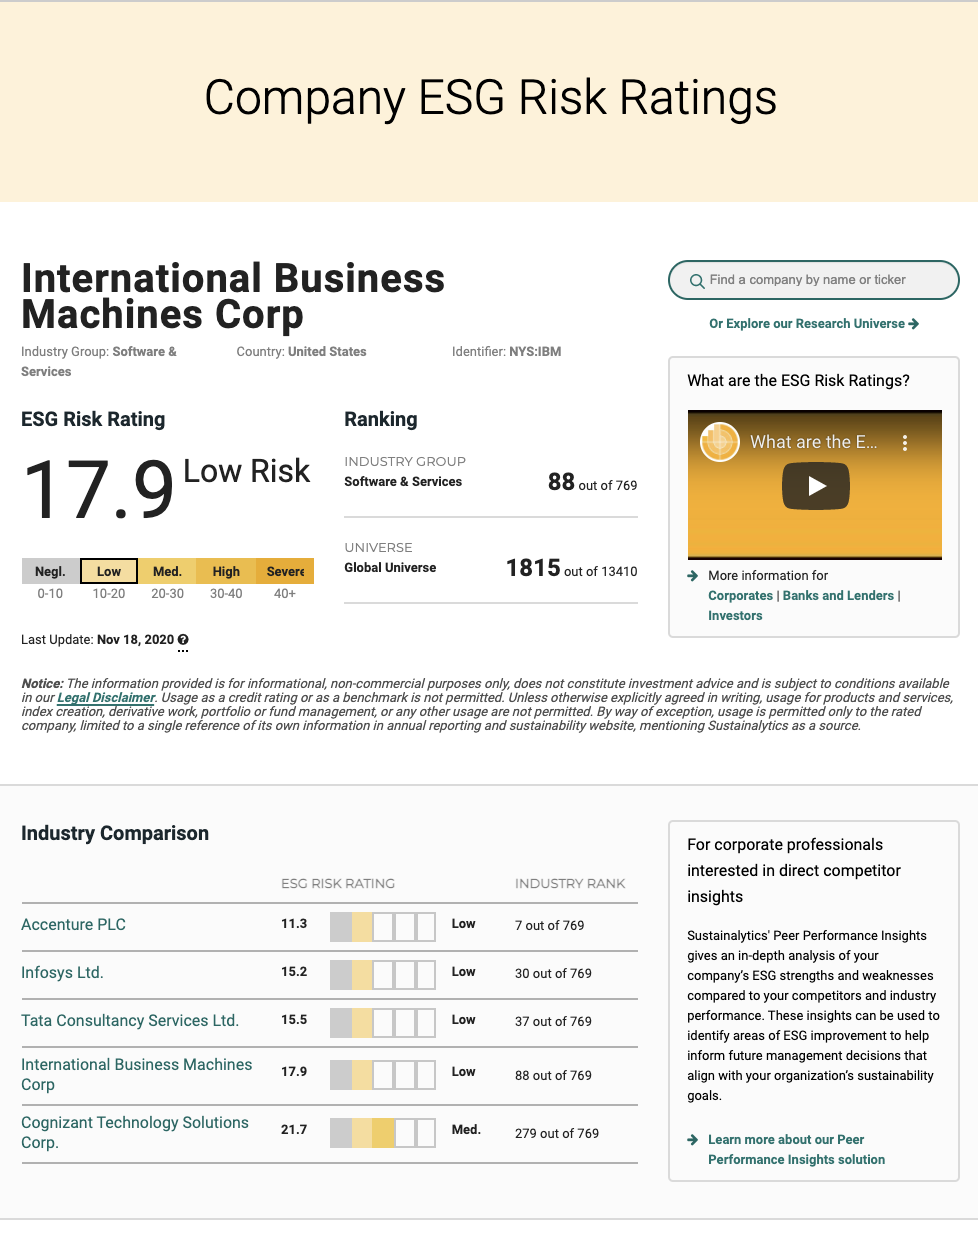Open Tata Consultancy Services Ltd. page
The image size is (978, 1246).
[130, 1021]
